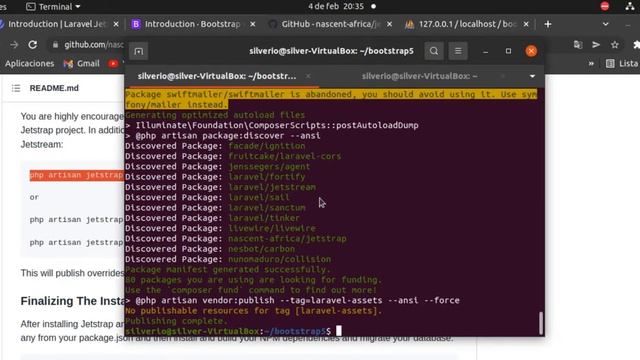Click the highlighted php artisan jetstrap command
Image resolution: width=640 pixels, height=360 pixels.
click(76, 175)
